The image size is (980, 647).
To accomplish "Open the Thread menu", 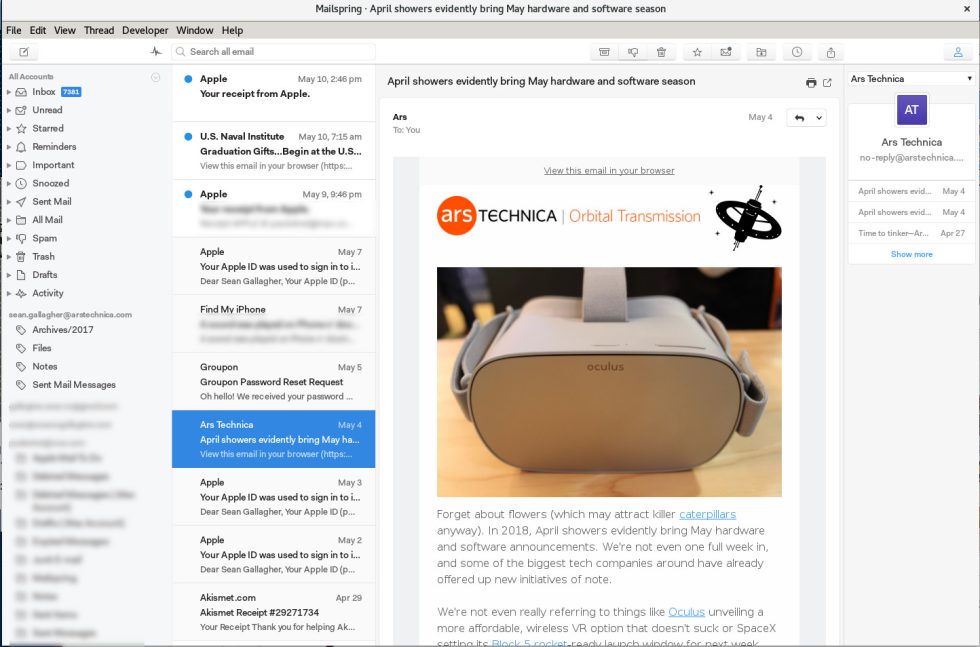I will (99, 30).
